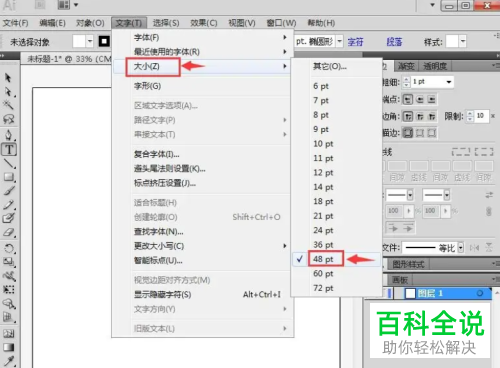Select the Selection (black arrow) tool
Viewport: 500px width, 368px height.
(x=8, y=78)
